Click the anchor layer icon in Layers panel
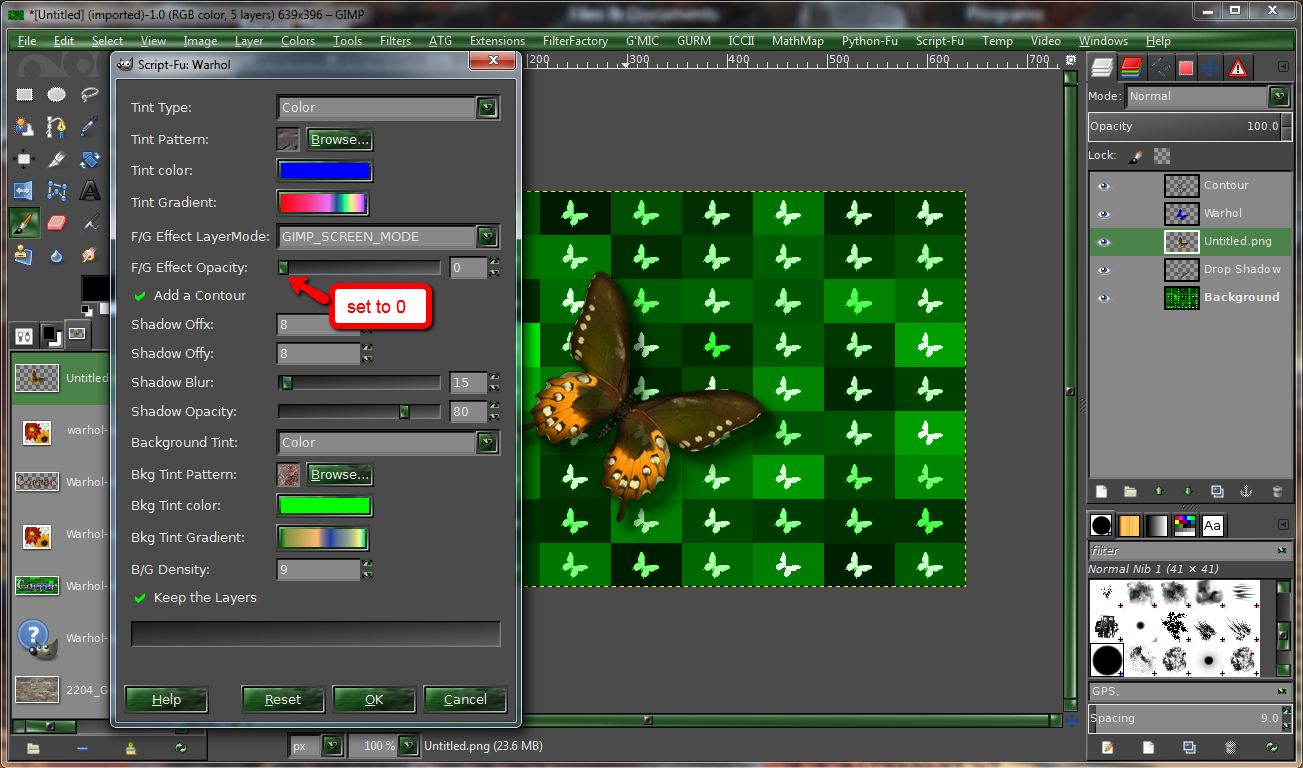The width and height of the screenshot is (1303, 768). click(x=1246, y=491)
